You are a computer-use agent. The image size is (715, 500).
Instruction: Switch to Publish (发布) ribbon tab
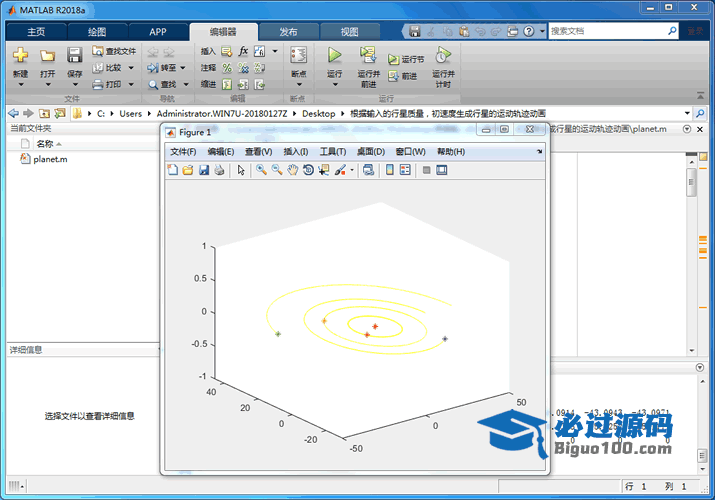point(288,32)
